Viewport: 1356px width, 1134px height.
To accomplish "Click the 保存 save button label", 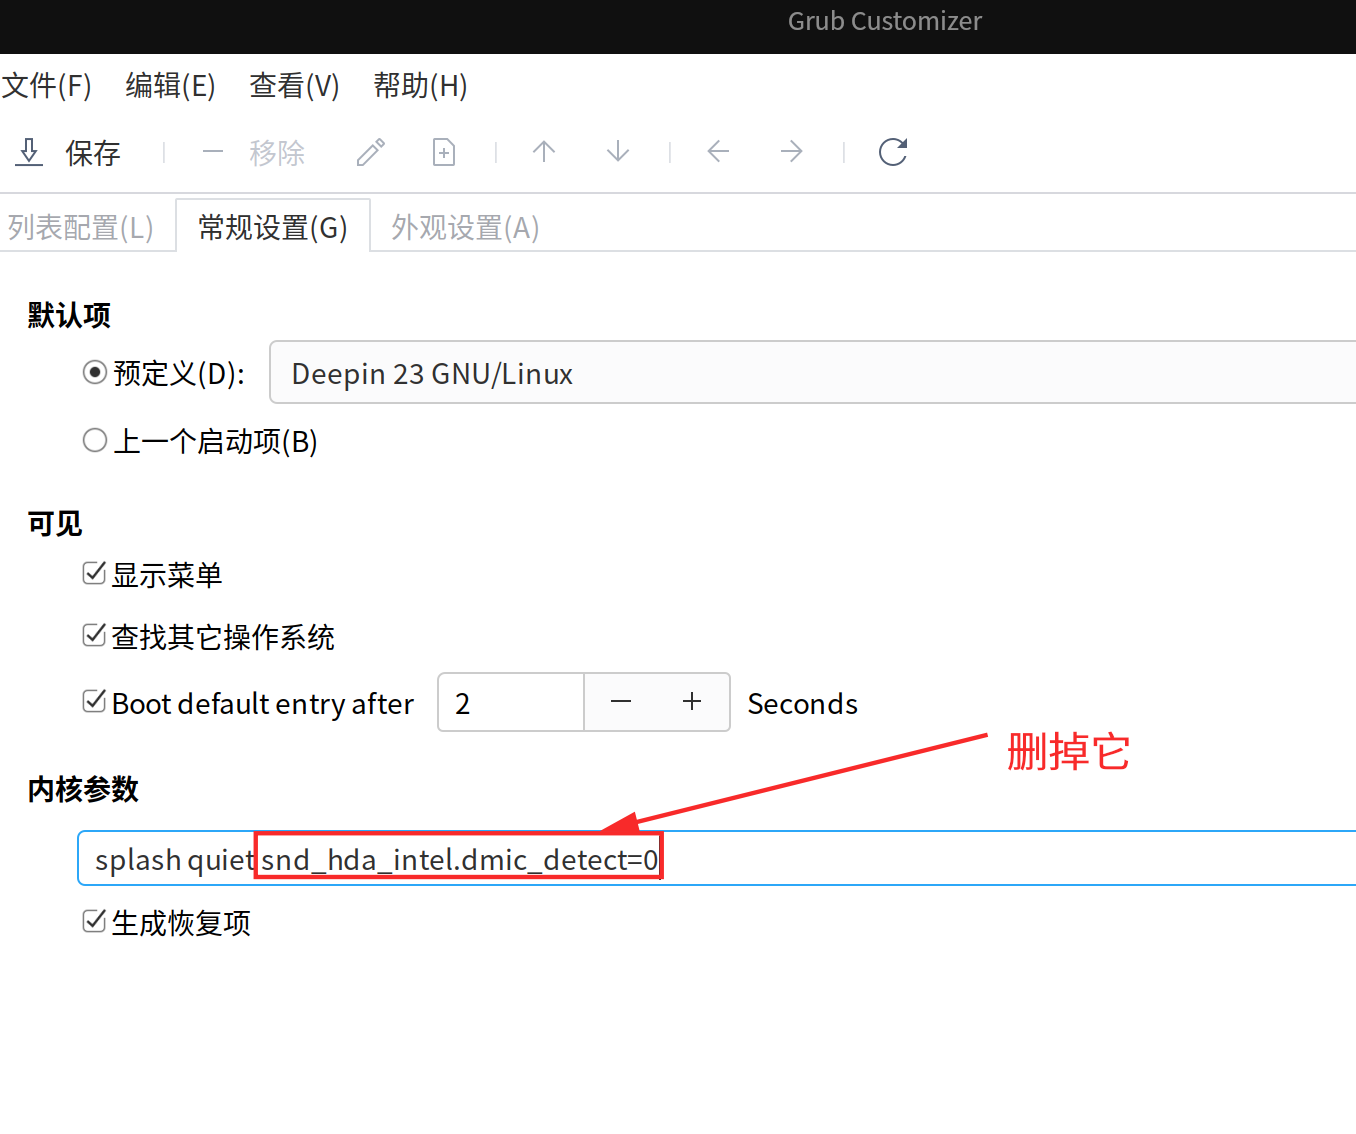I will 93,153.
